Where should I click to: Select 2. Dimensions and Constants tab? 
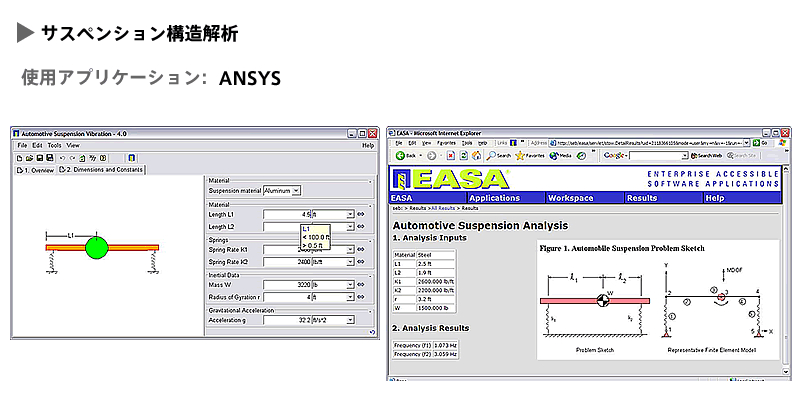pos(101,169)
